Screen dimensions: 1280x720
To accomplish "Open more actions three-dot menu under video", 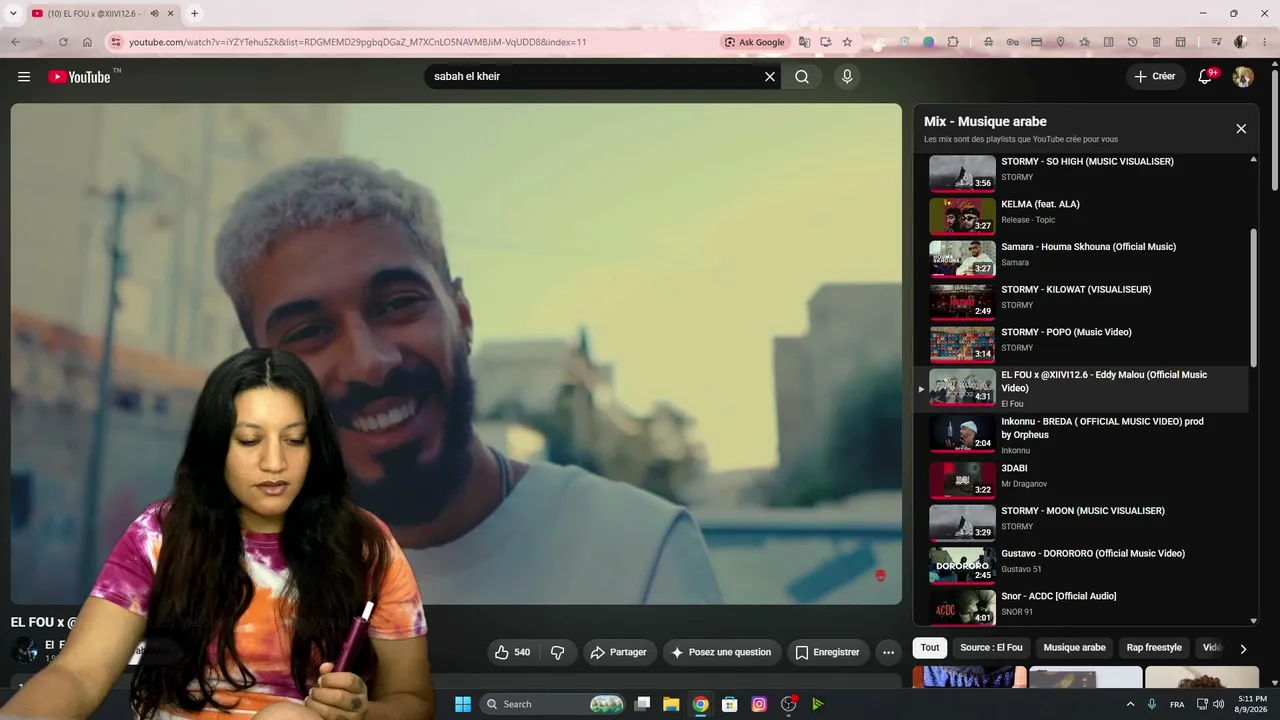I will (888, 652).
